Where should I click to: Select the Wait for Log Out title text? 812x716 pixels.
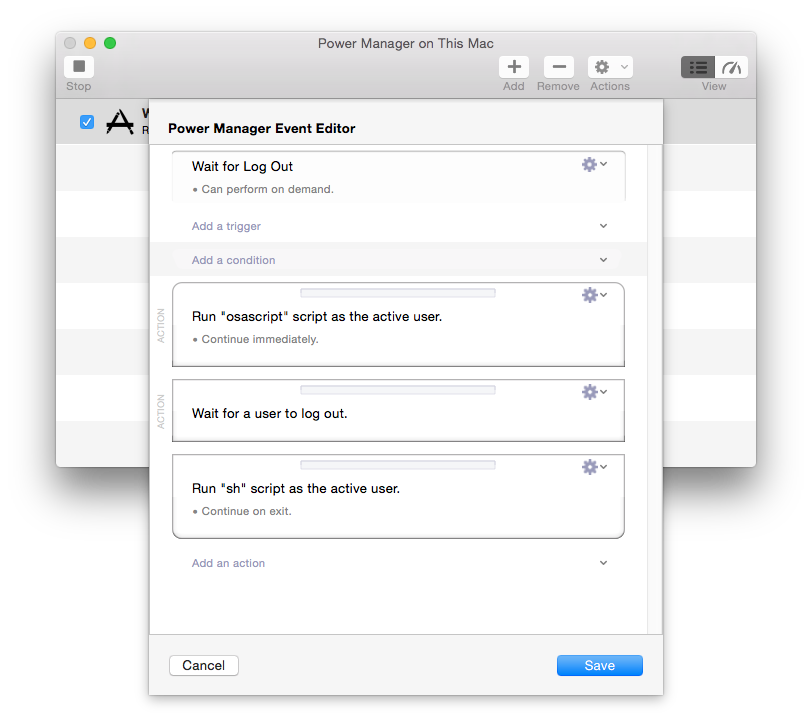click(242, 166)
